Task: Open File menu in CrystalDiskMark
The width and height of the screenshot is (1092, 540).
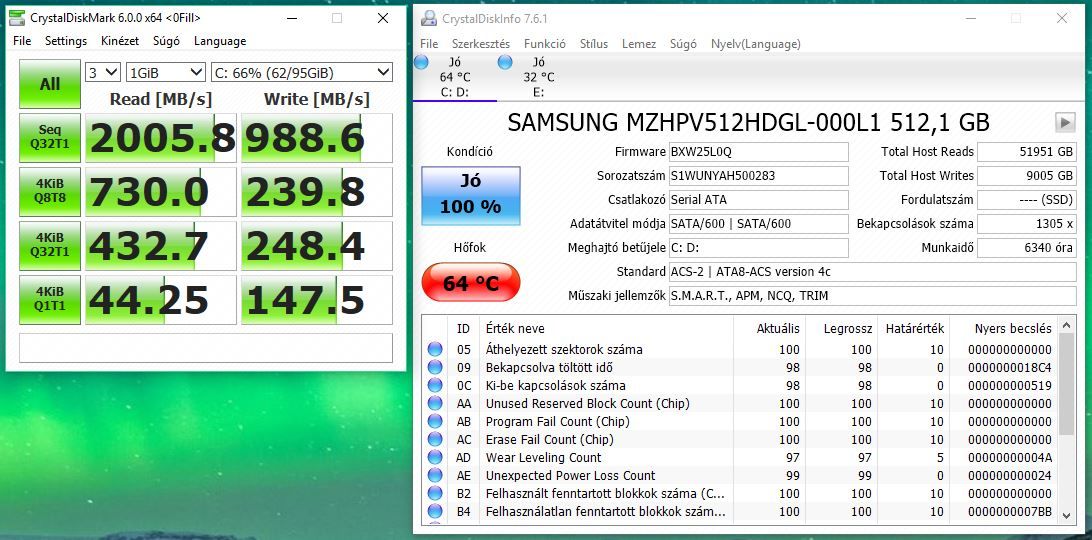Action: pyautogui.click(x=22, y=41)
